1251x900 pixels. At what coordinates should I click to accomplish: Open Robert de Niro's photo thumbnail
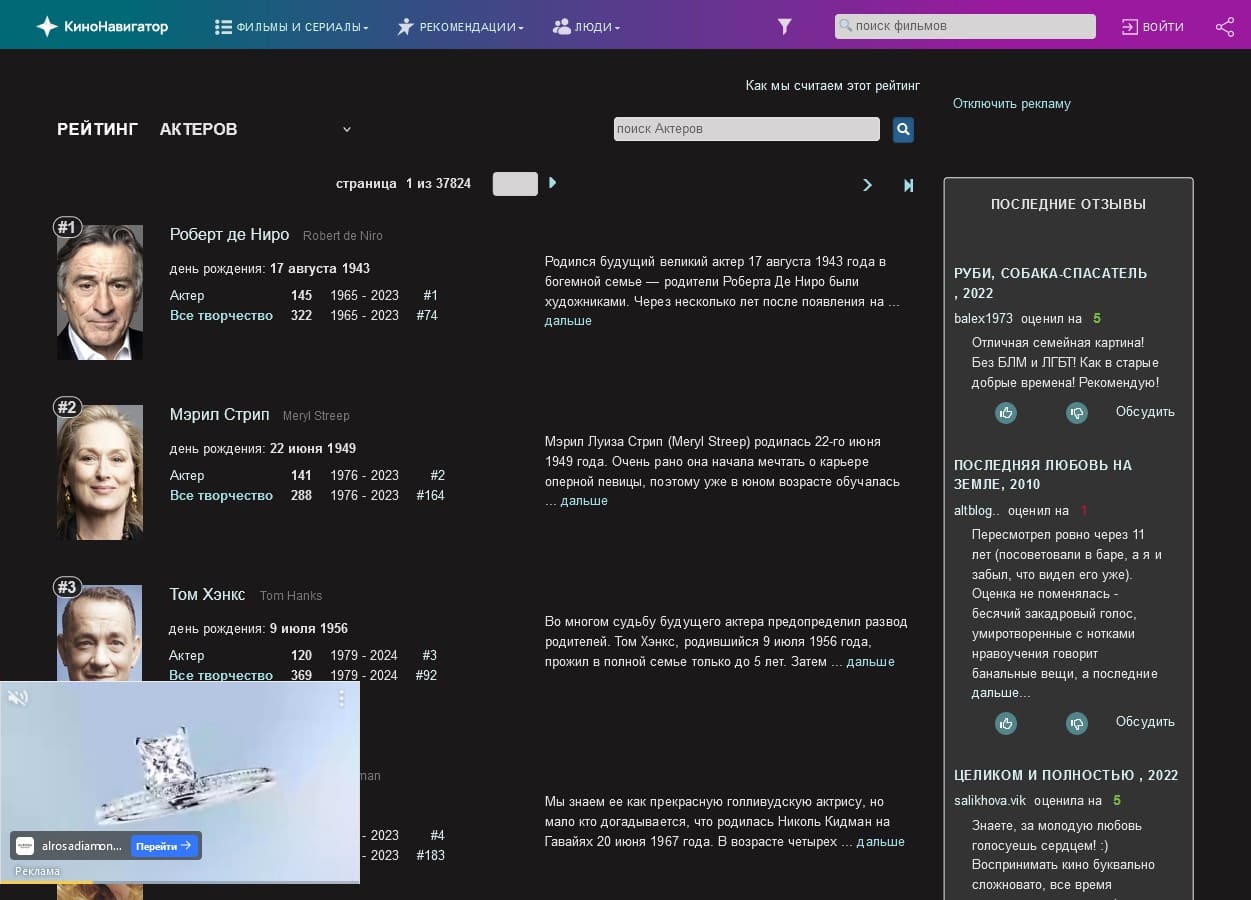(x=100, y=292)
